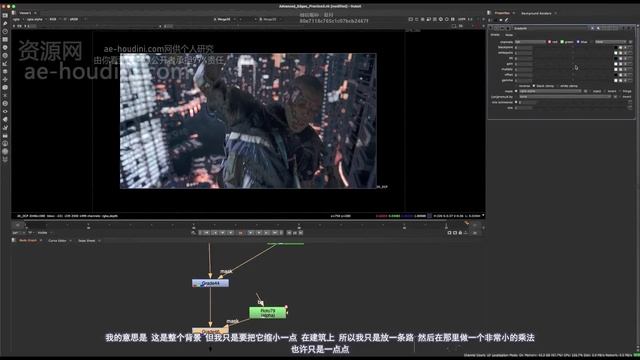This screenshot has width=640, height=360.
Task: Collapse the Grade46 properties panel arrow
Action: pyautogui.click(x=491, y=28)
